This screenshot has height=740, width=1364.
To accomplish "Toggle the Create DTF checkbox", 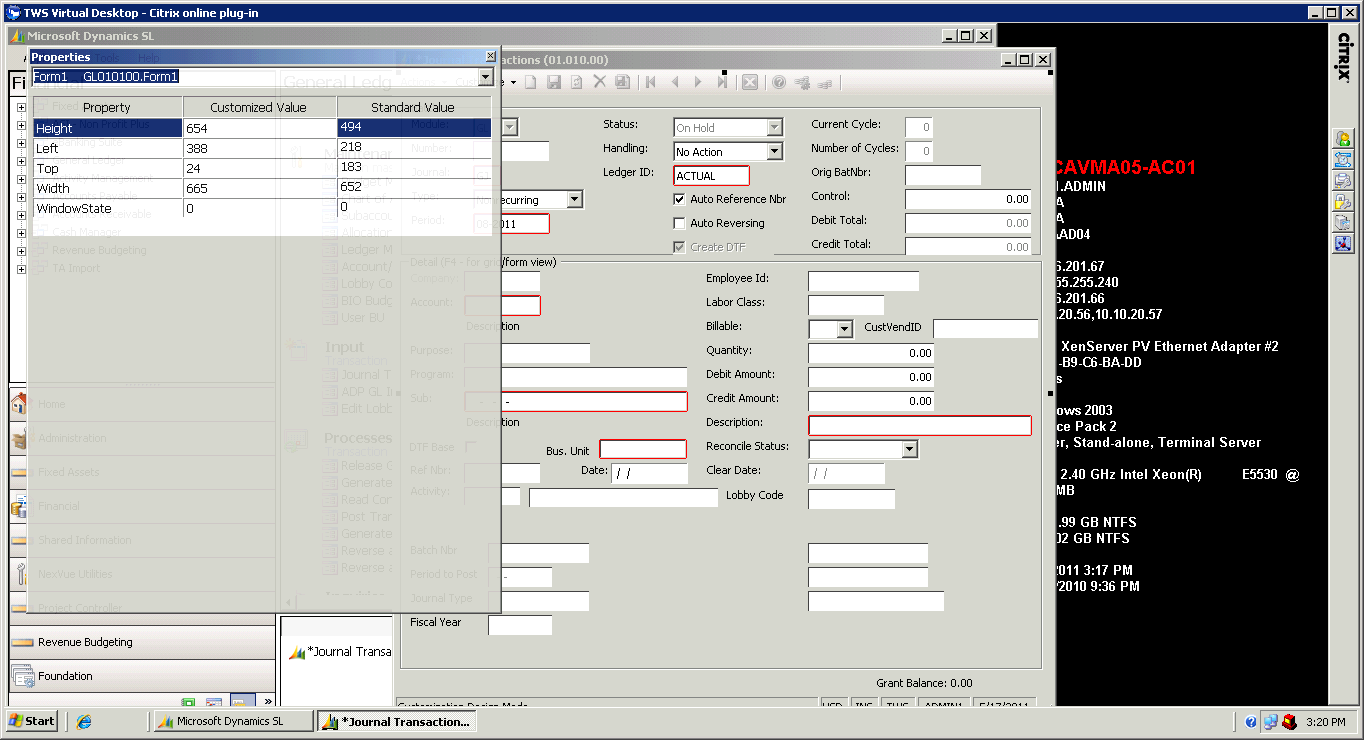I will (679, 246).
